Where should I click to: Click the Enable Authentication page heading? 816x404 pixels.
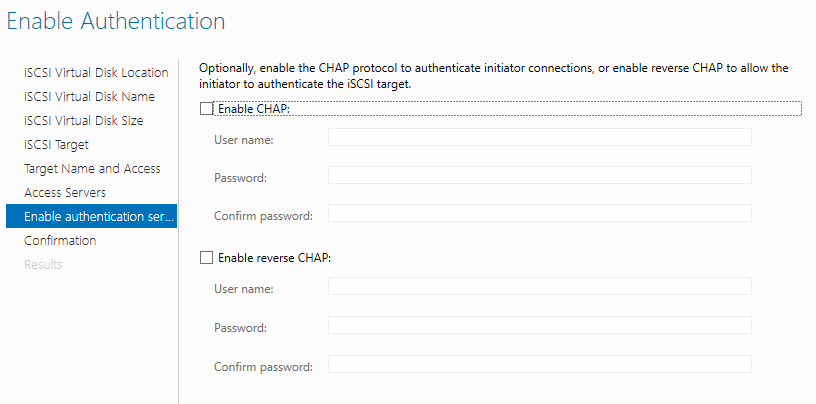coord(116,21)
